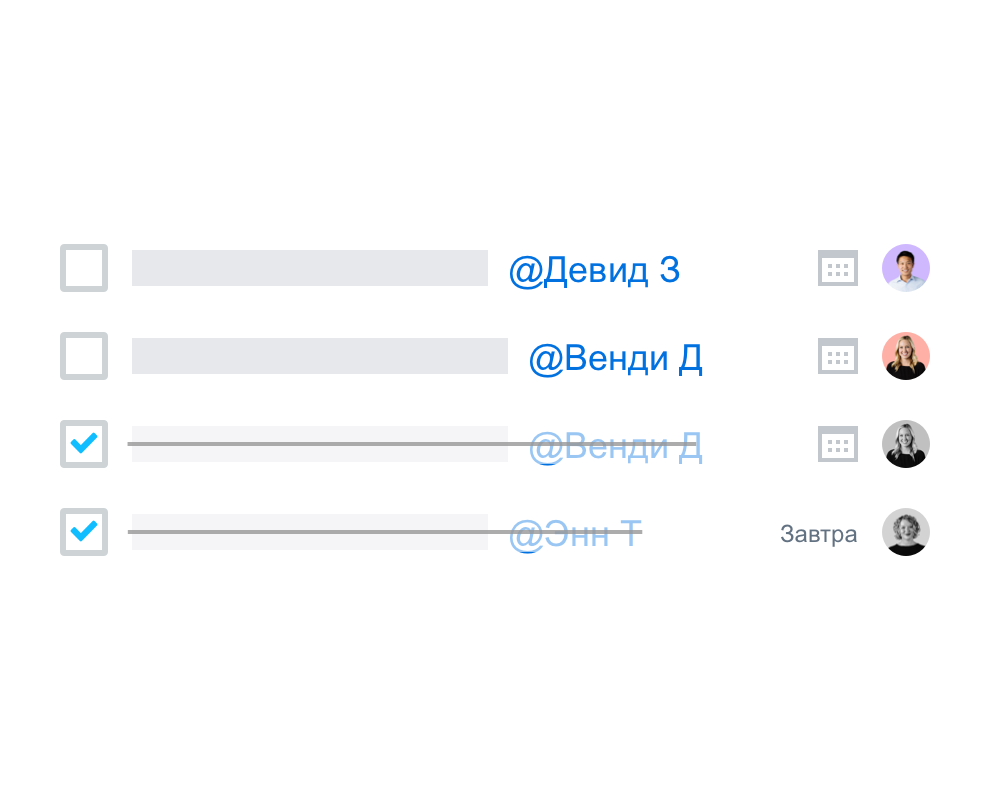990x800 pixels.
Task: Open the crossed-out @Венди Д mention
Action: coord(616,446)
